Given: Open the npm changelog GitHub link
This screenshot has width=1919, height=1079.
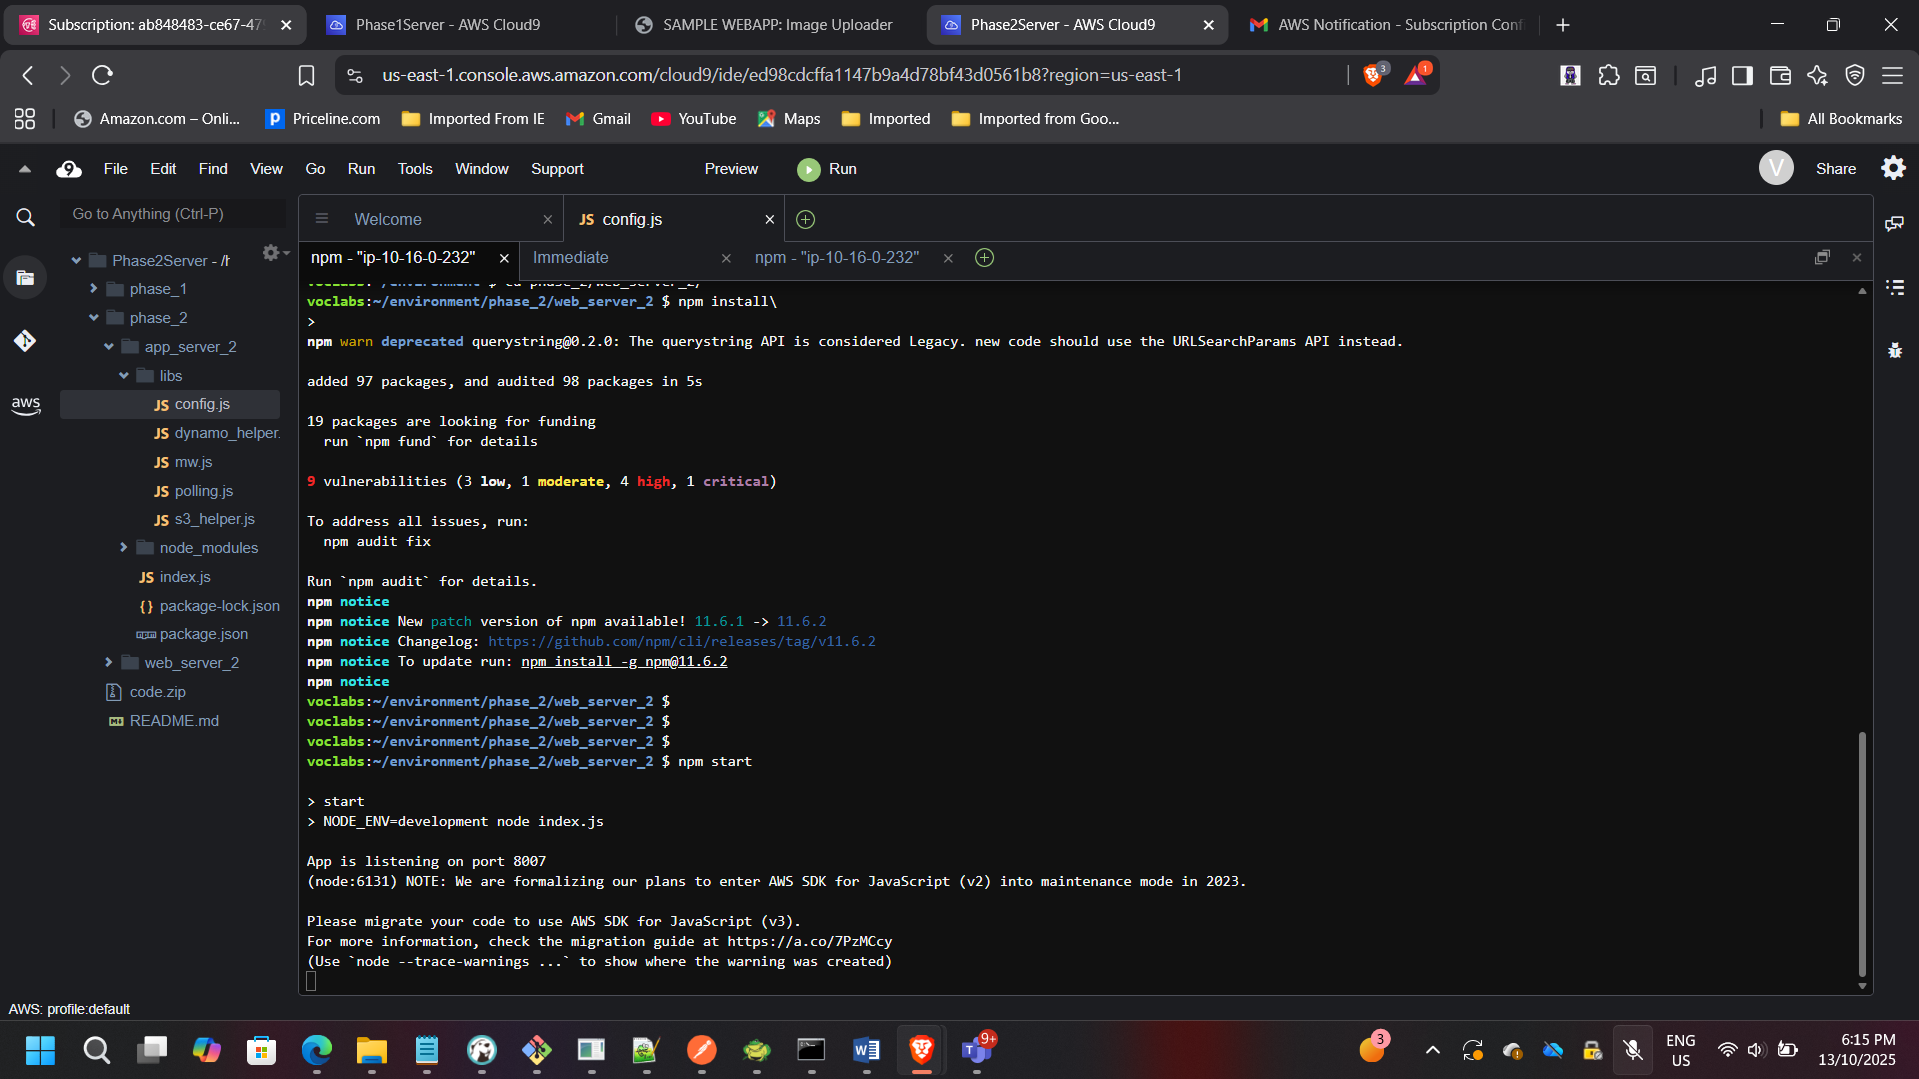Looking at the screenshot, I should point(681,642).
